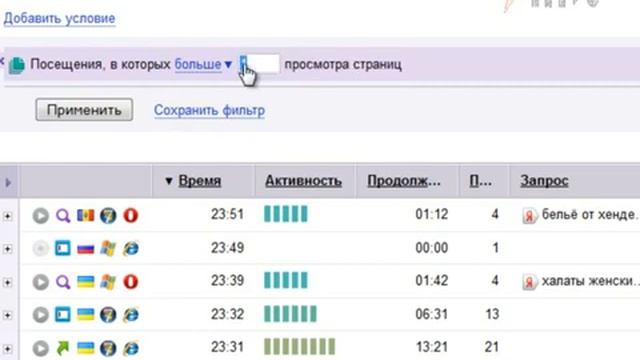Click the Opera browser icon in the 23:39 row
640x360 pixels.
coord(131,282)
